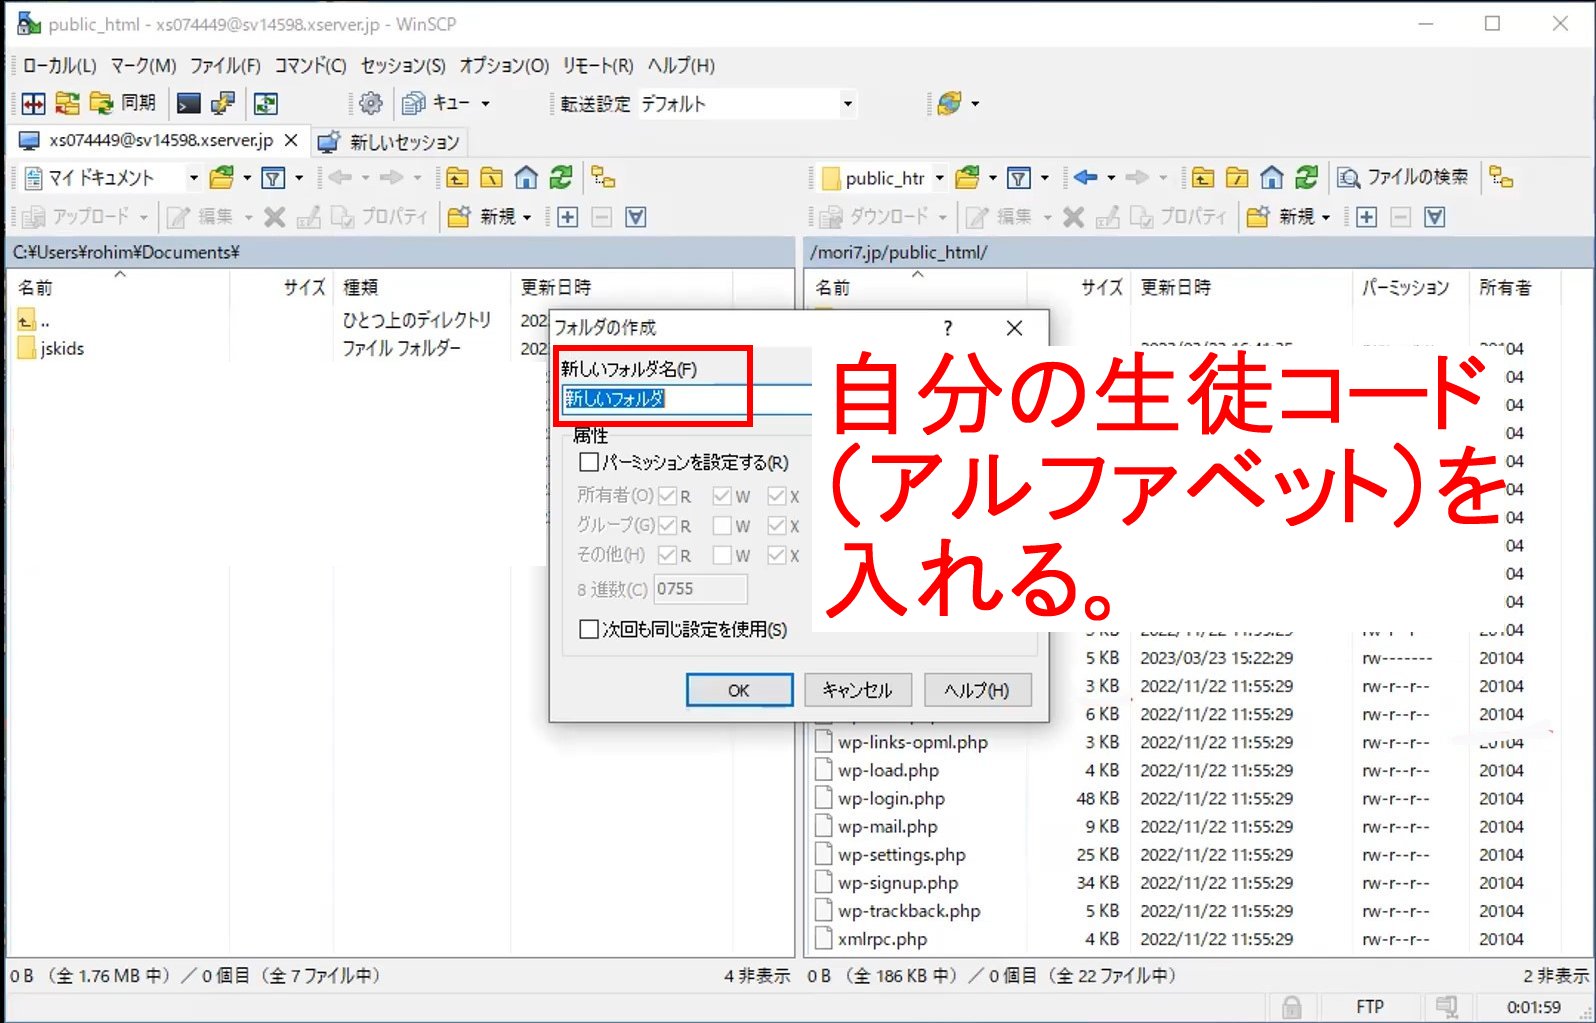Click the remote panel filter icon
Image resolution: width=1596 pixels, height=1023 pixels.
[1018, 178]
